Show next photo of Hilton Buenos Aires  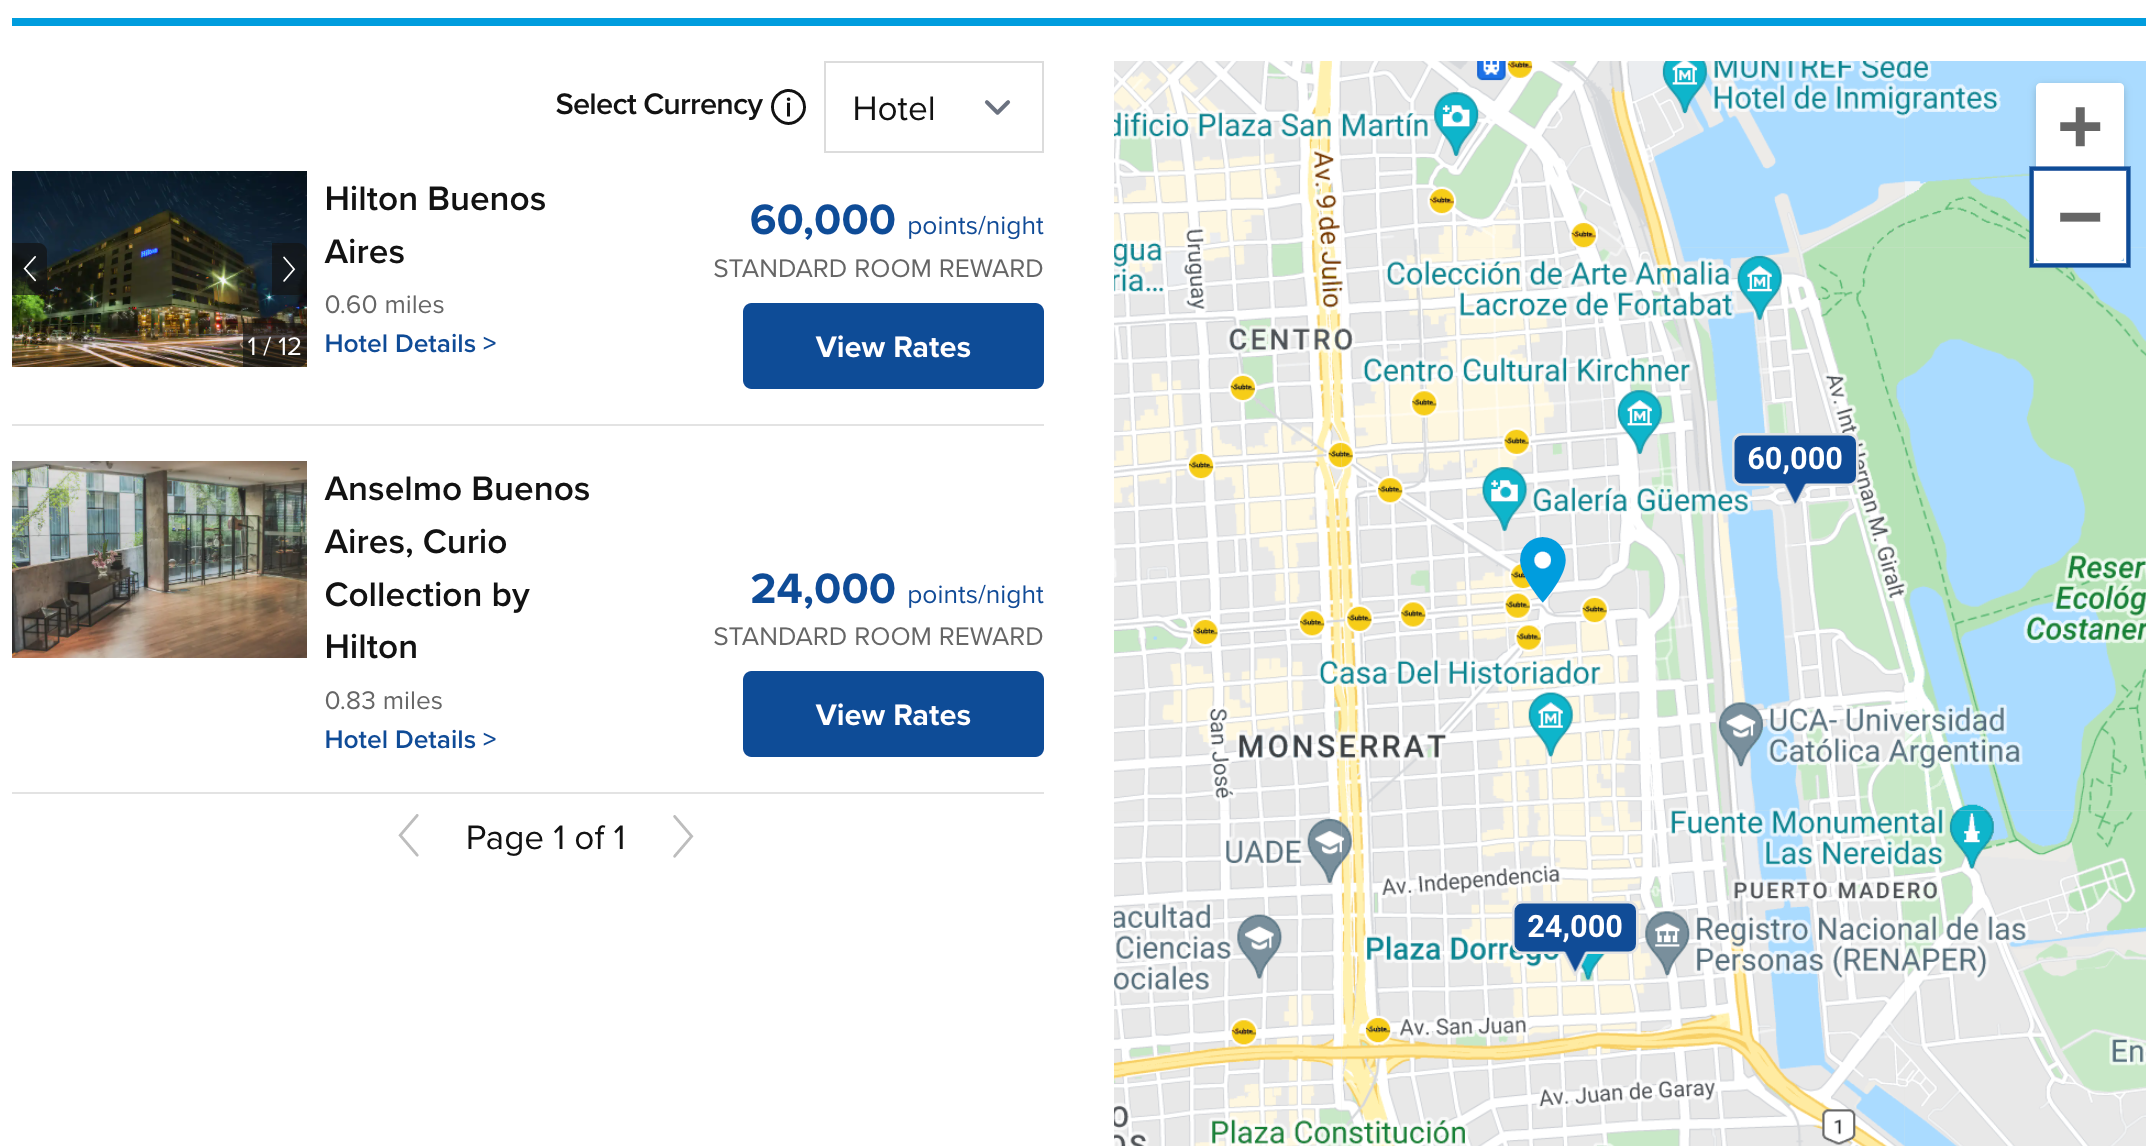288,268
